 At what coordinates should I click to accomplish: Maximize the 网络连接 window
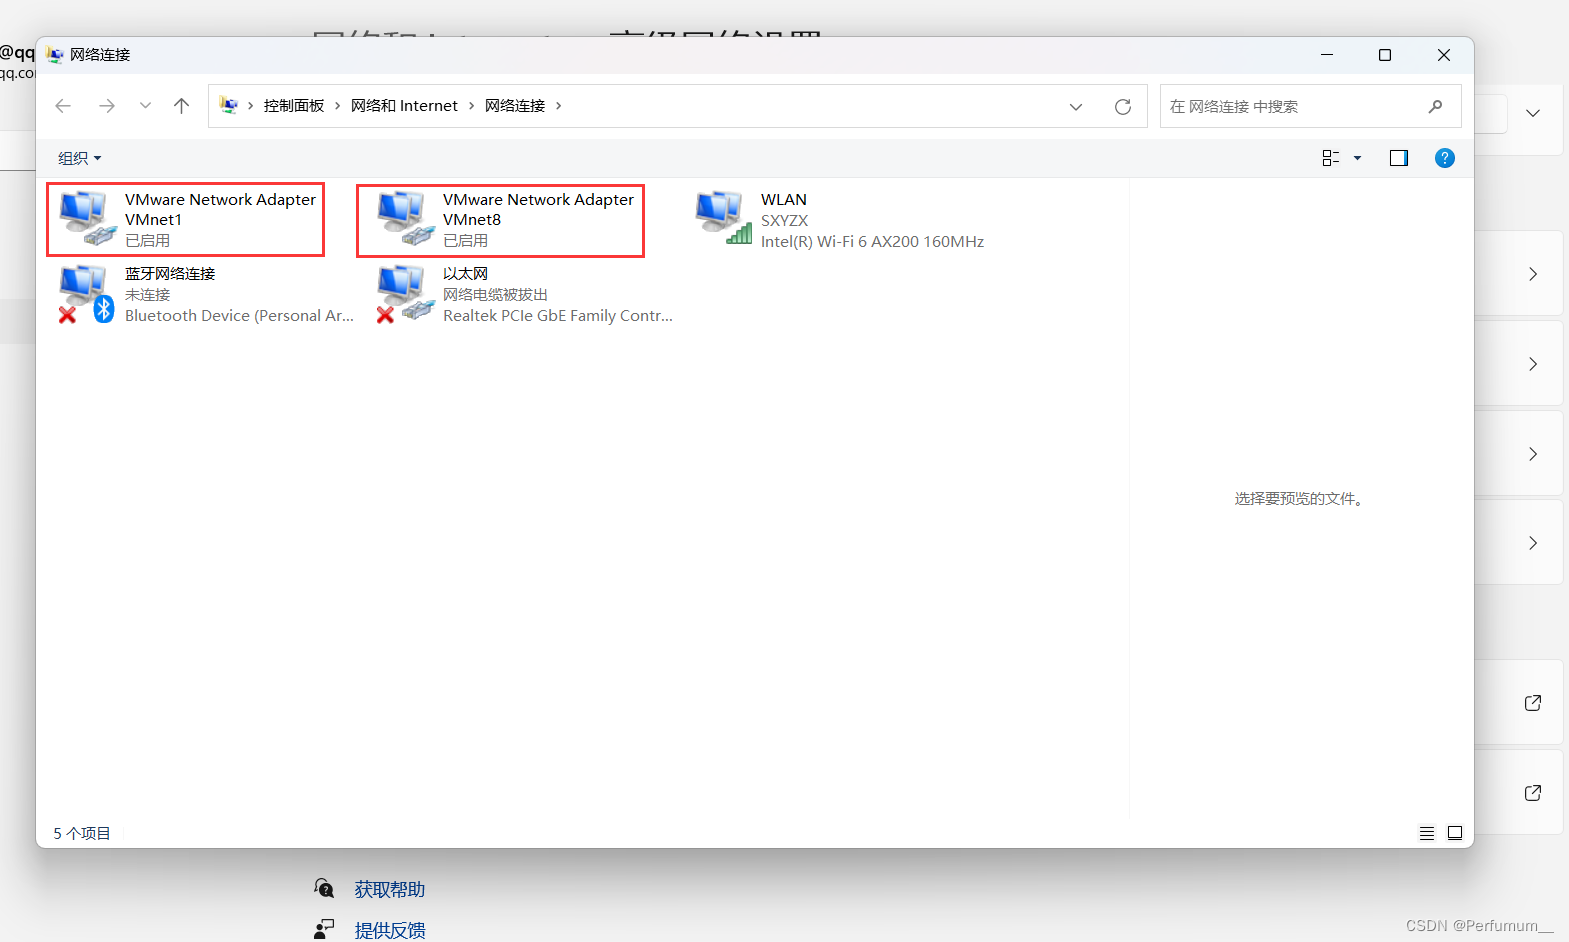pyautogui.click(x=1385, y=55)
